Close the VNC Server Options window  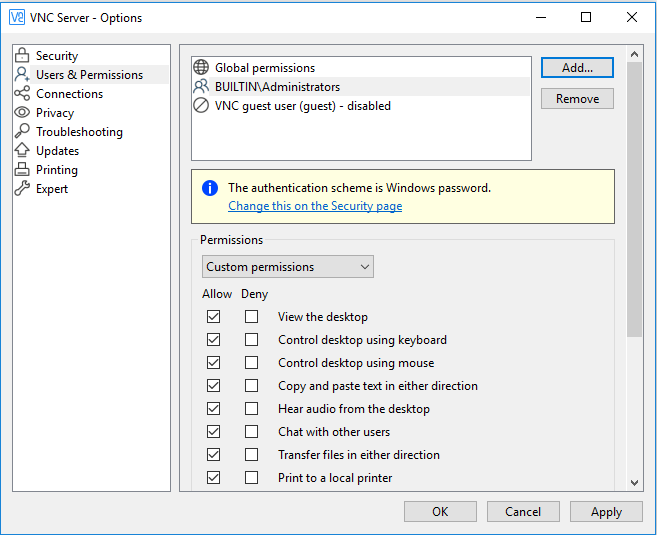[632, 17]
